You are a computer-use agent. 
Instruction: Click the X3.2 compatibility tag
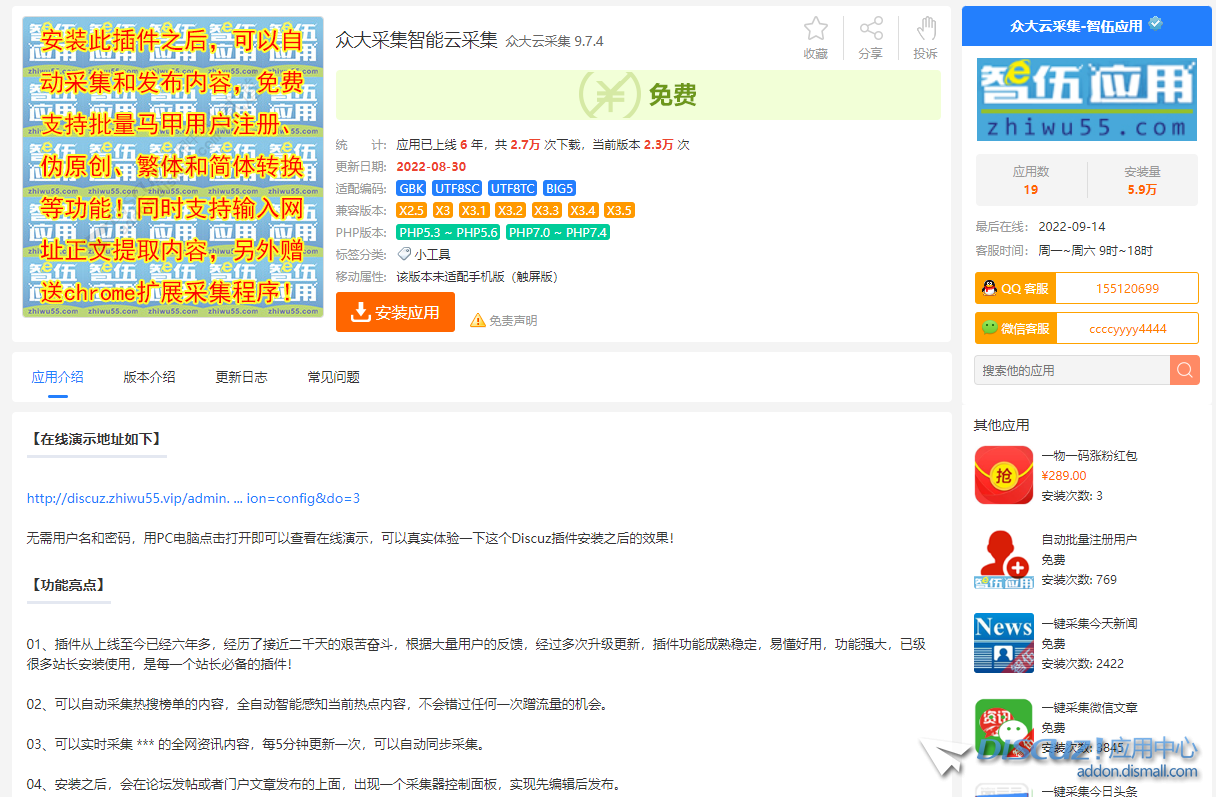[510, 210]
